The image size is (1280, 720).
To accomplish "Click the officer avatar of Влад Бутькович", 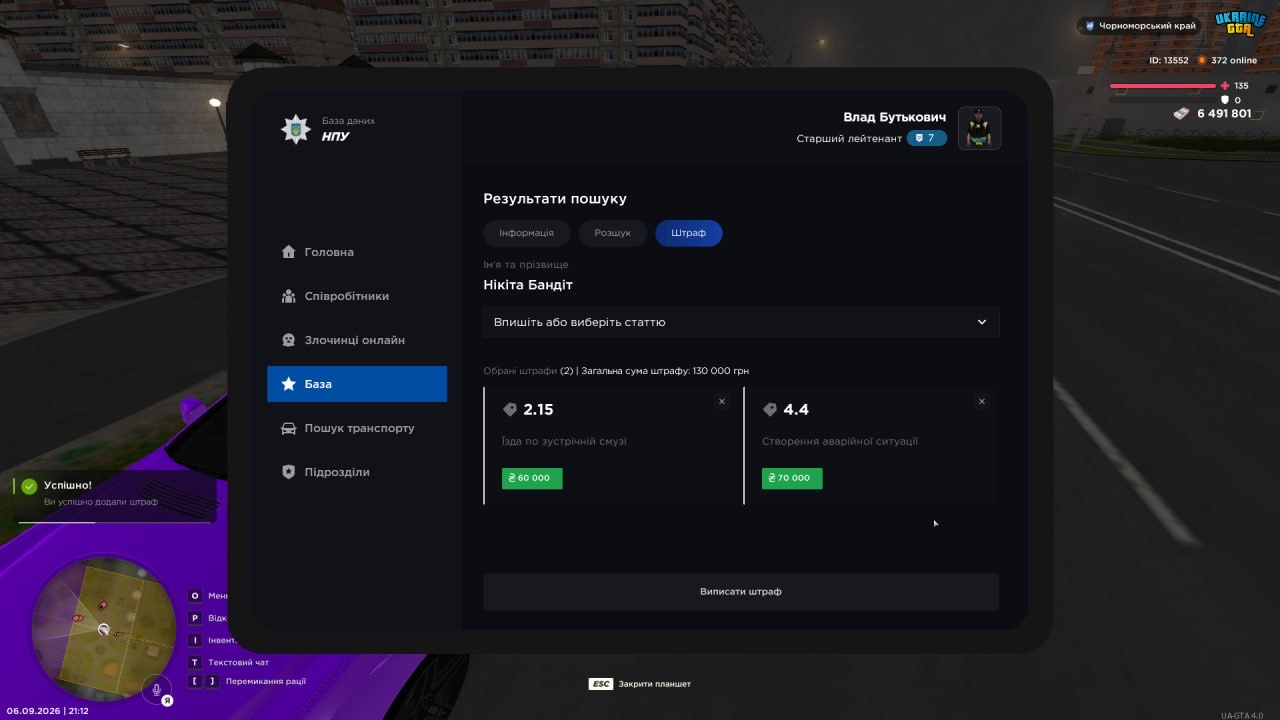I will (x=980, y=128).
